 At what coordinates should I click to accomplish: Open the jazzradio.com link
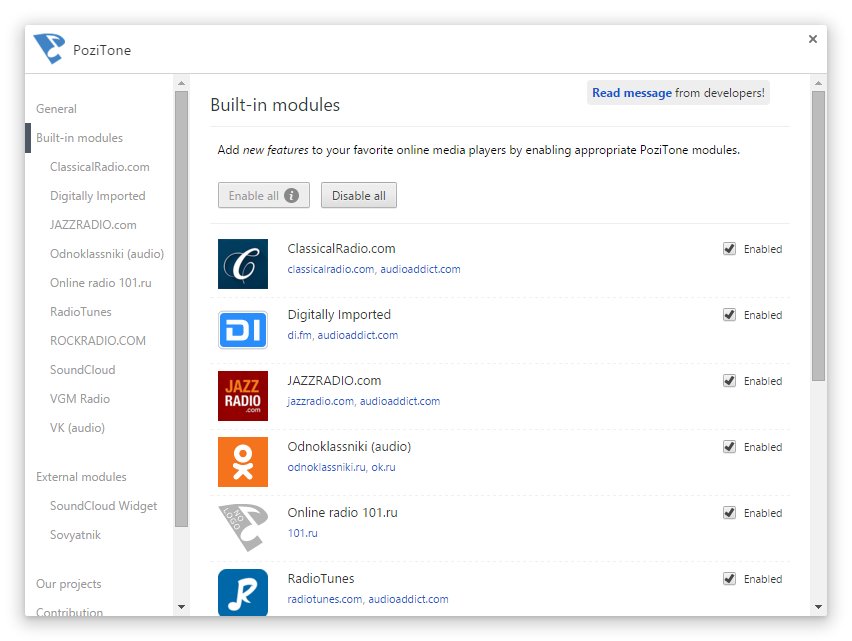click(x=321, y=401)
